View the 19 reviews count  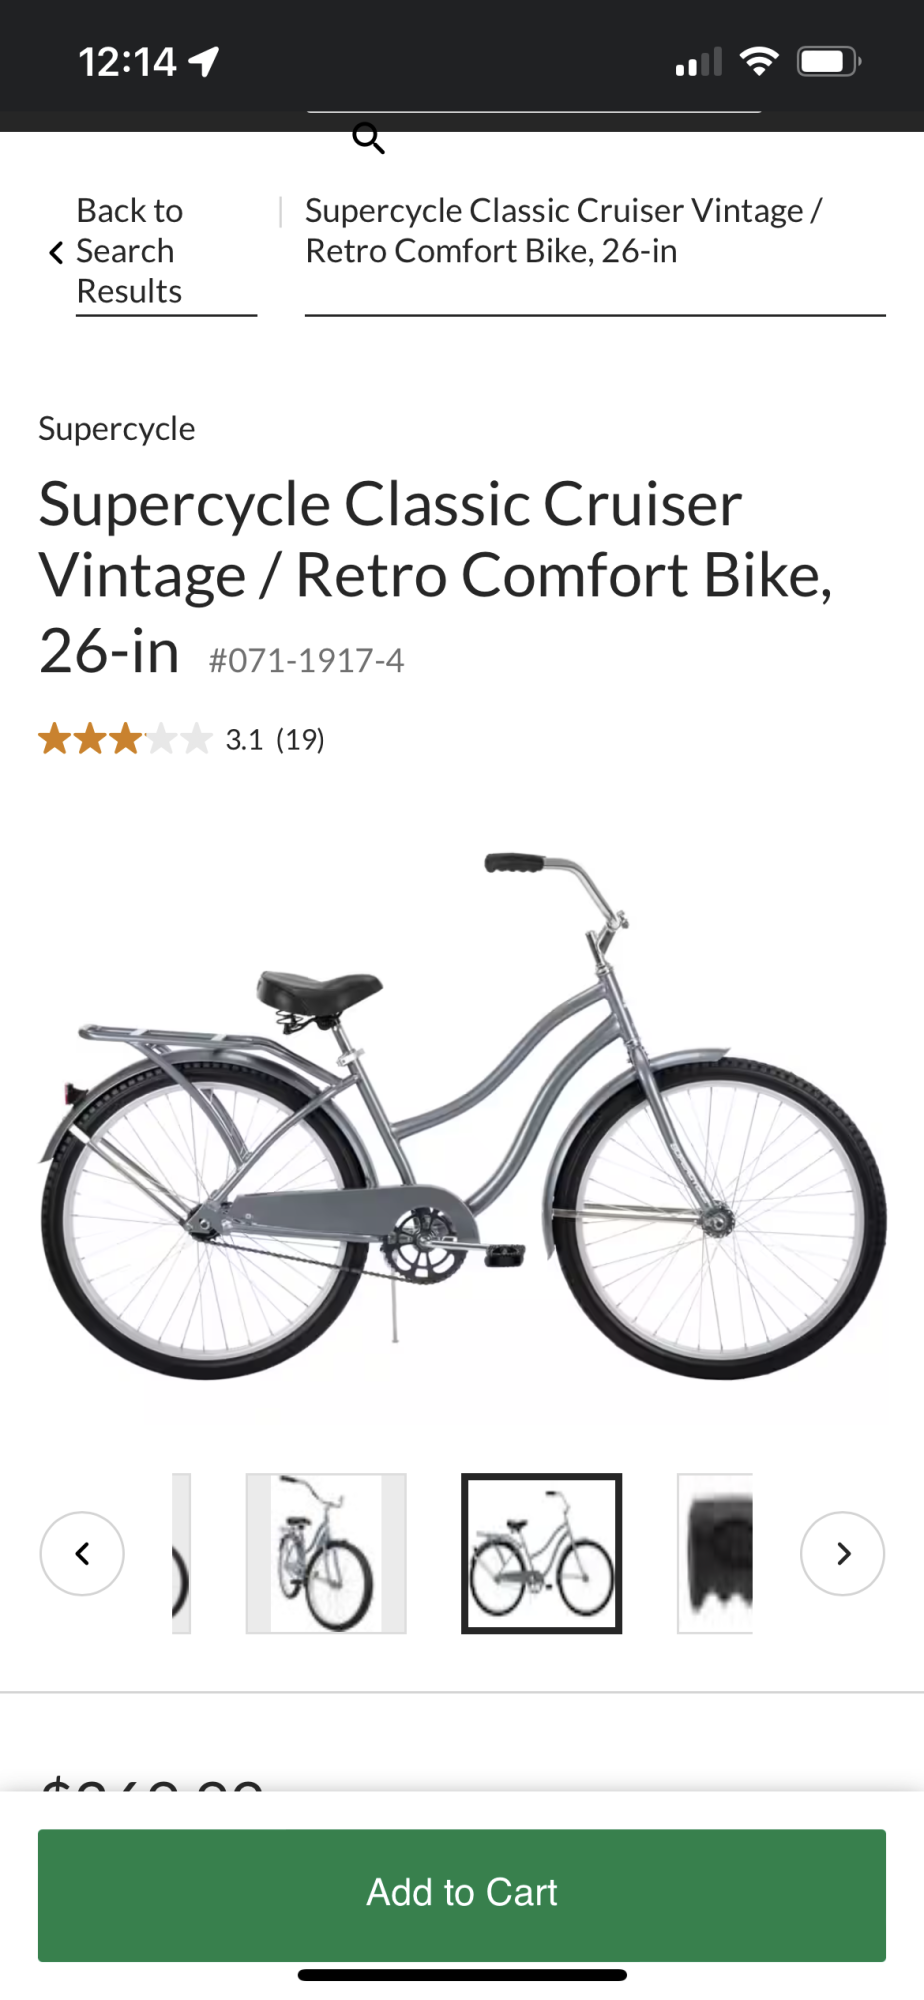[x=300, y=739]
